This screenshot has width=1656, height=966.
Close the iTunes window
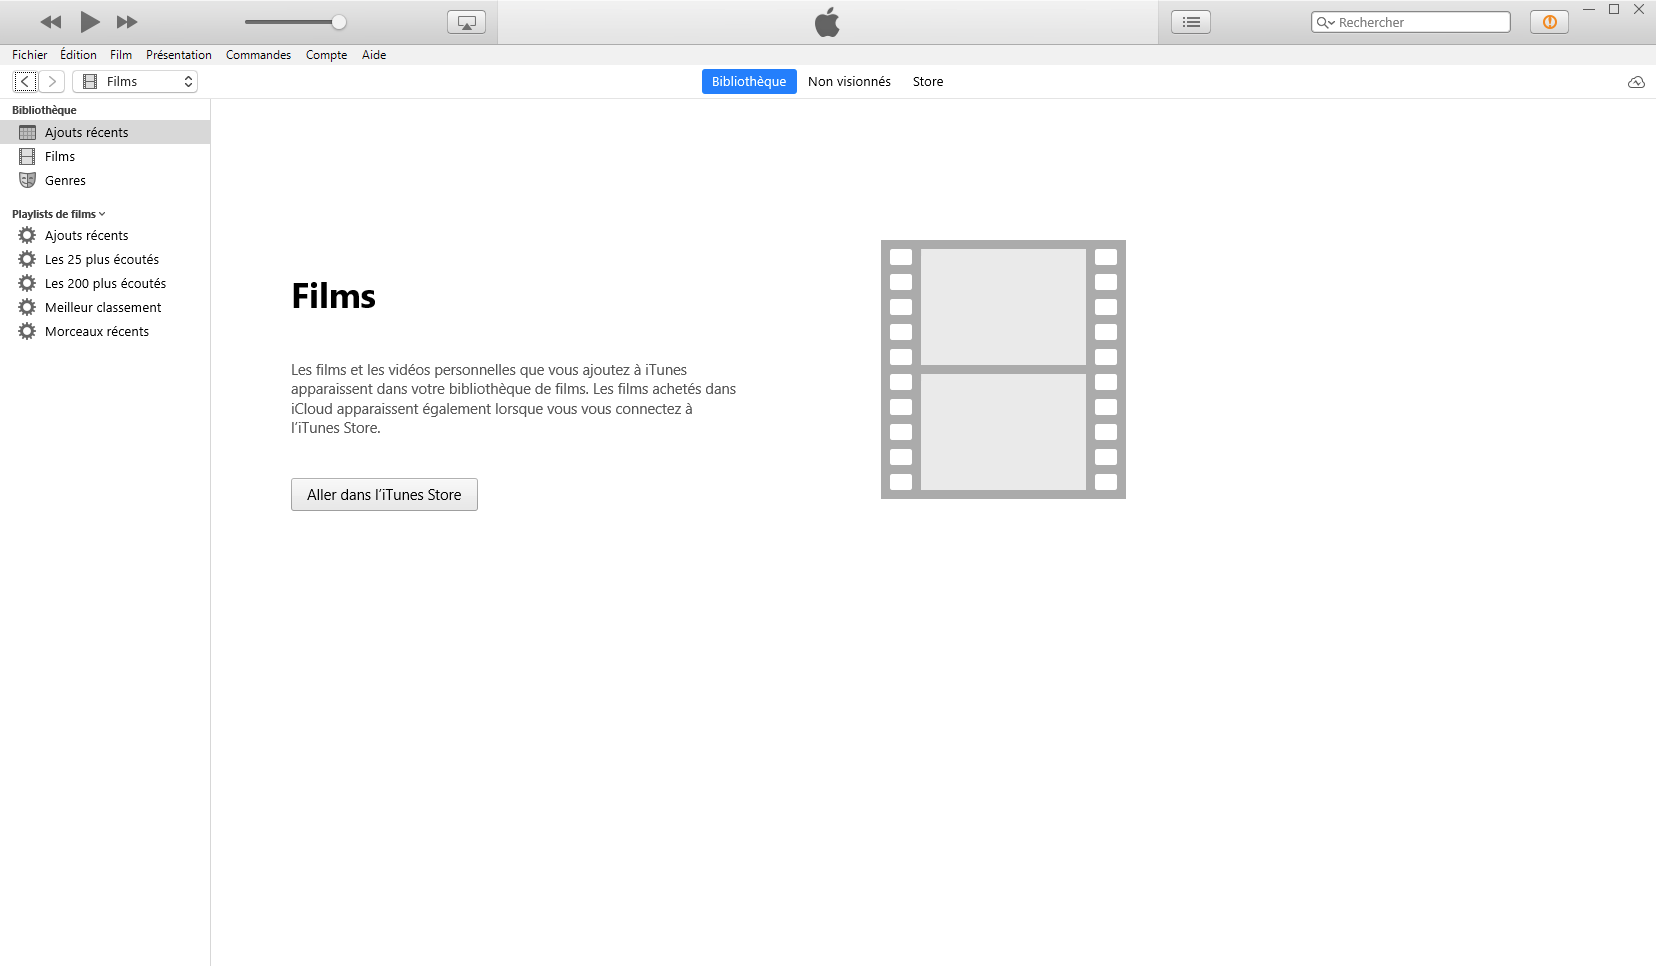[x=1639, y=9]
